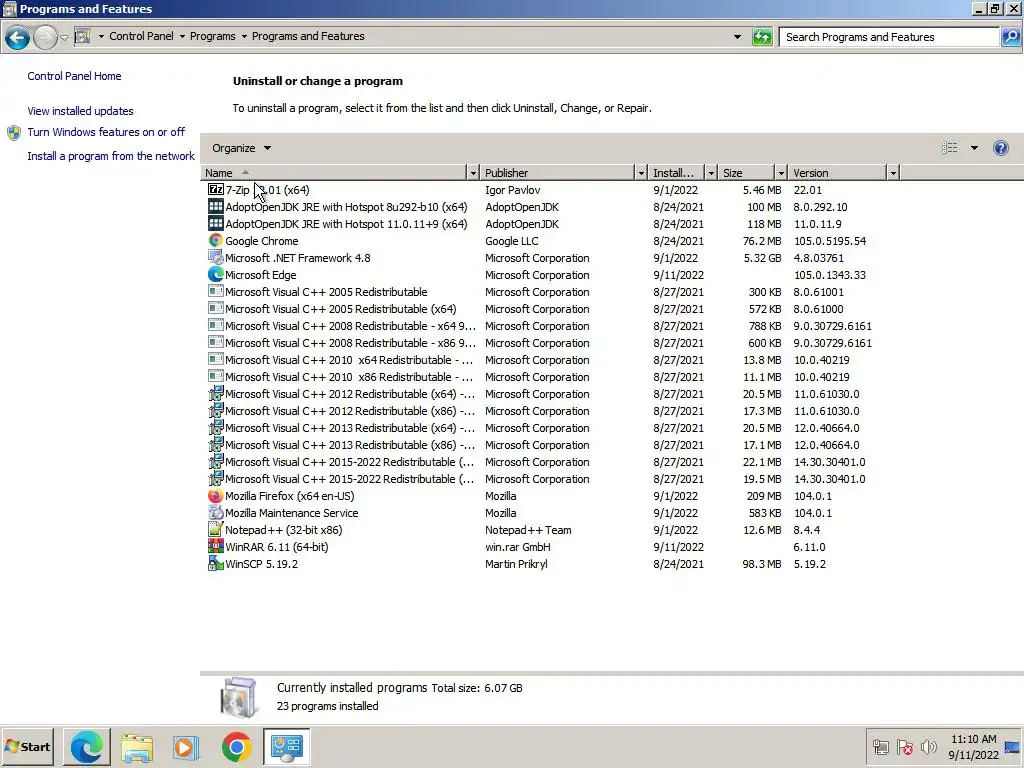
Task: Click in the Search Programs and Features box
Action: 889,37
